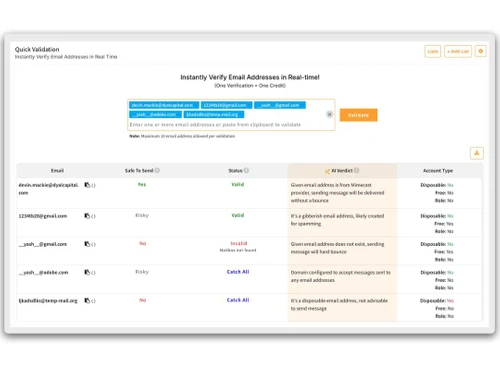View JSON braces icon for __yash__@gmail.com
The image size is (500, 375).
tap(93, 244)
